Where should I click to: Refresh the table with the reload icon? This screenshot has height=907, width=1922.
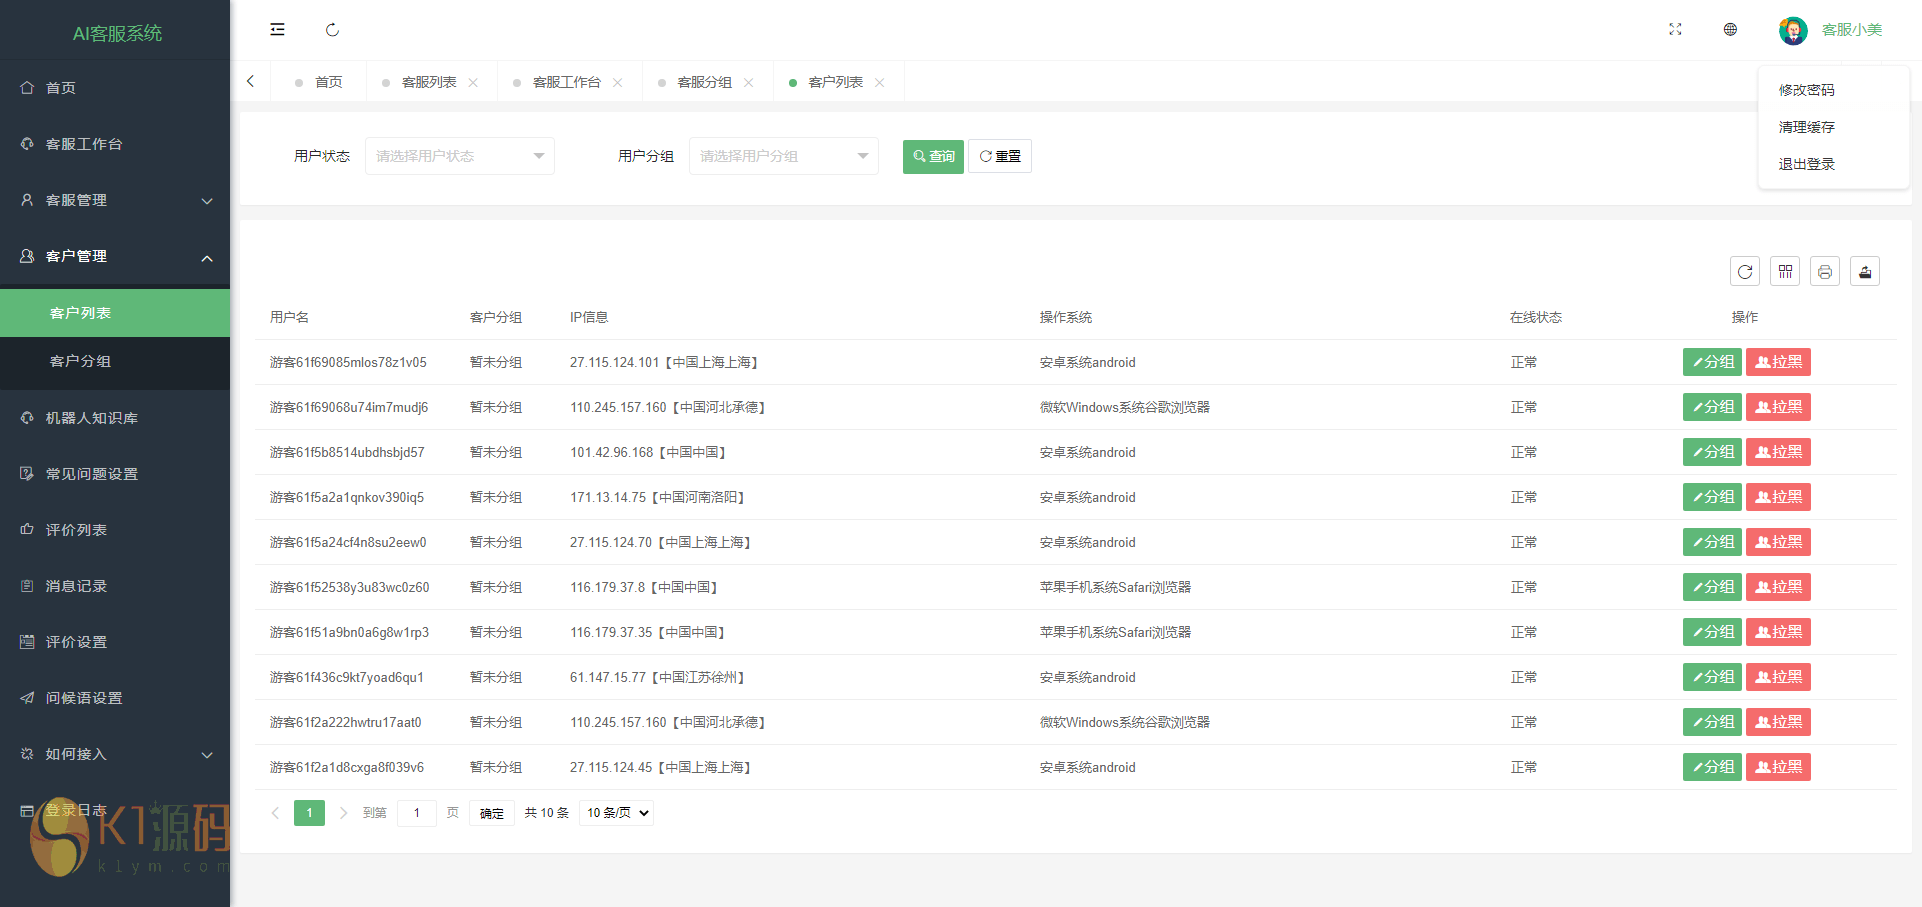pyautogui.click(x=1745, y=272)
